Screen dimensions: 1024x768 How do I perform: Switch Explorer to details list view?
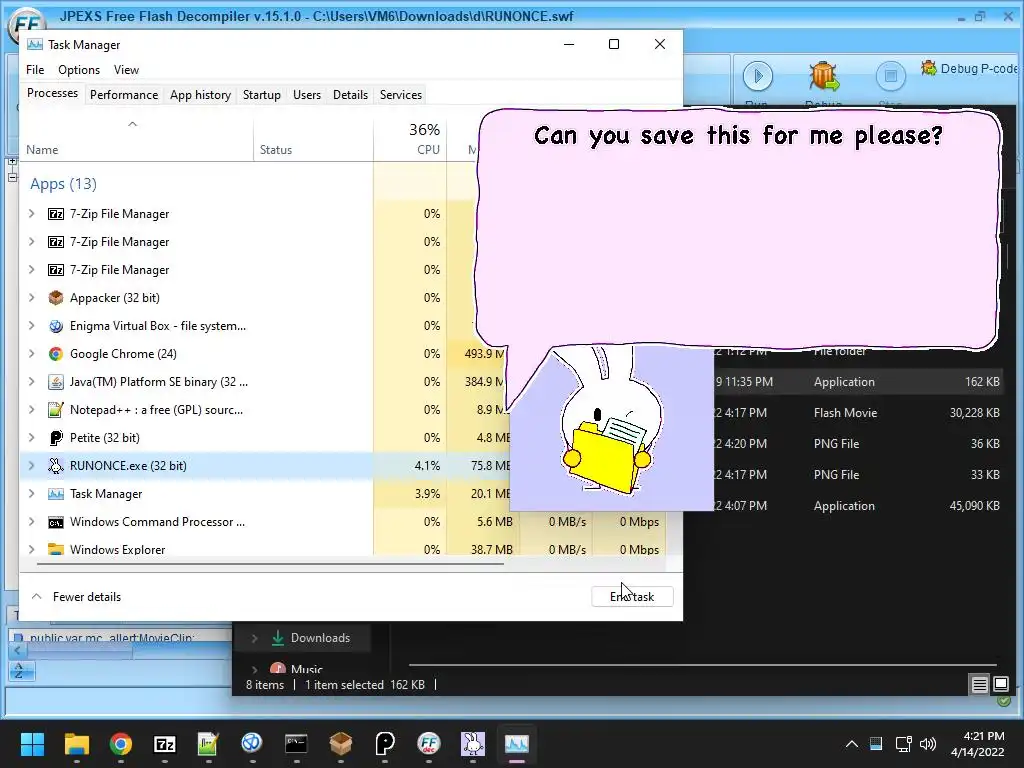[x=979, y=684]
